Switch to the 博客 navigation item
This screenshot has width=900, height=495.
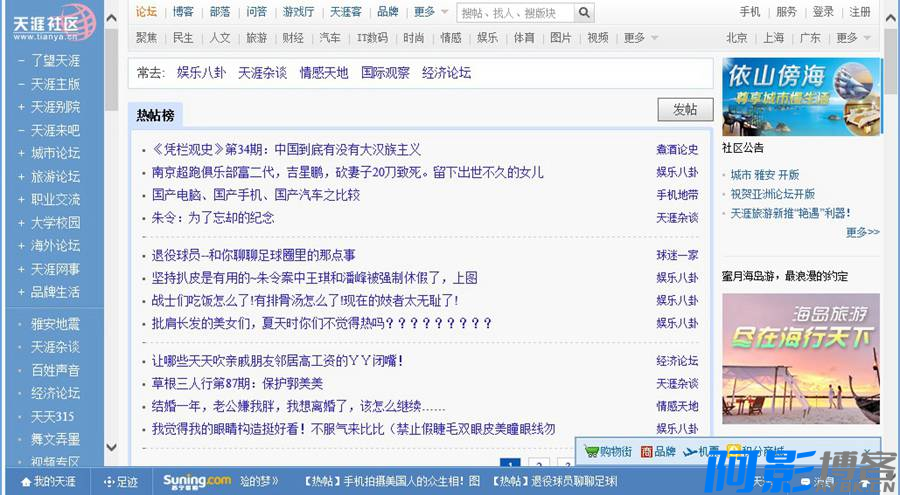183,12
